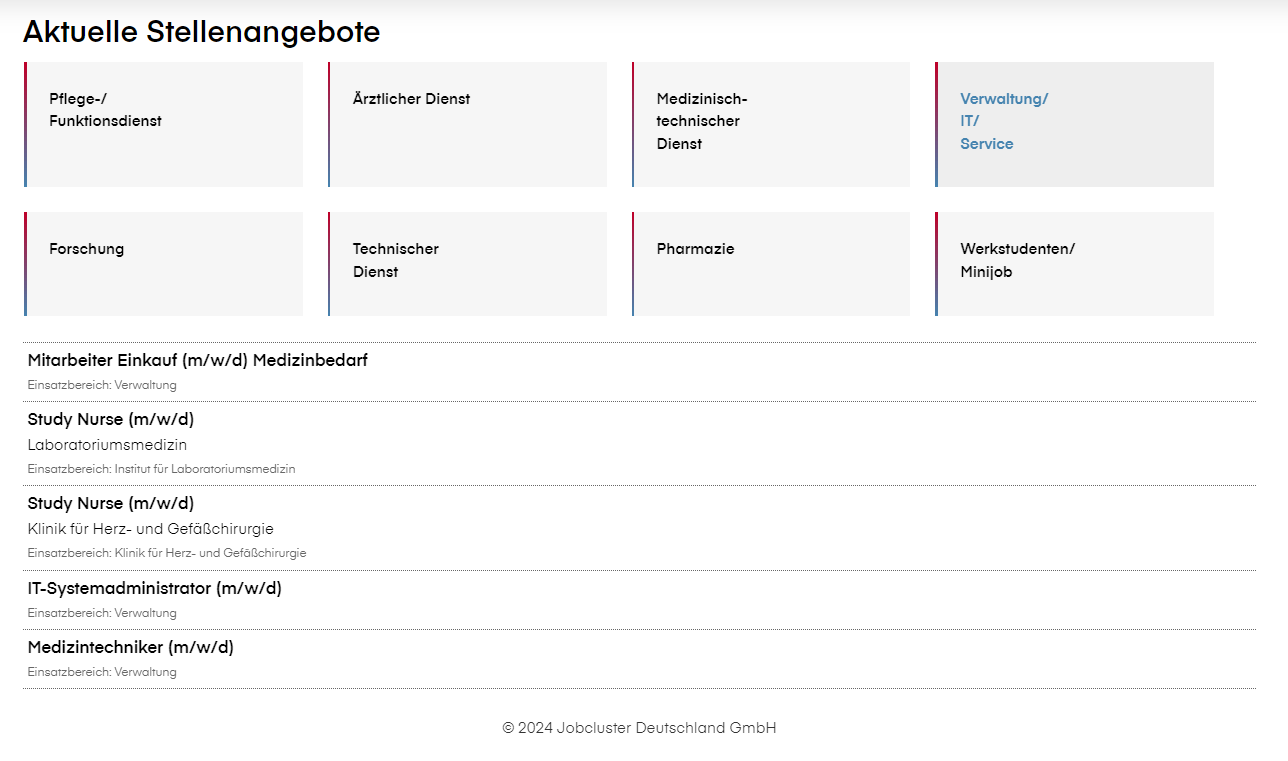The height and width of the screenshot is (761, 1288).
Task: Open the Medizintechniker (m/w/d) job posting
Action: 131,647
